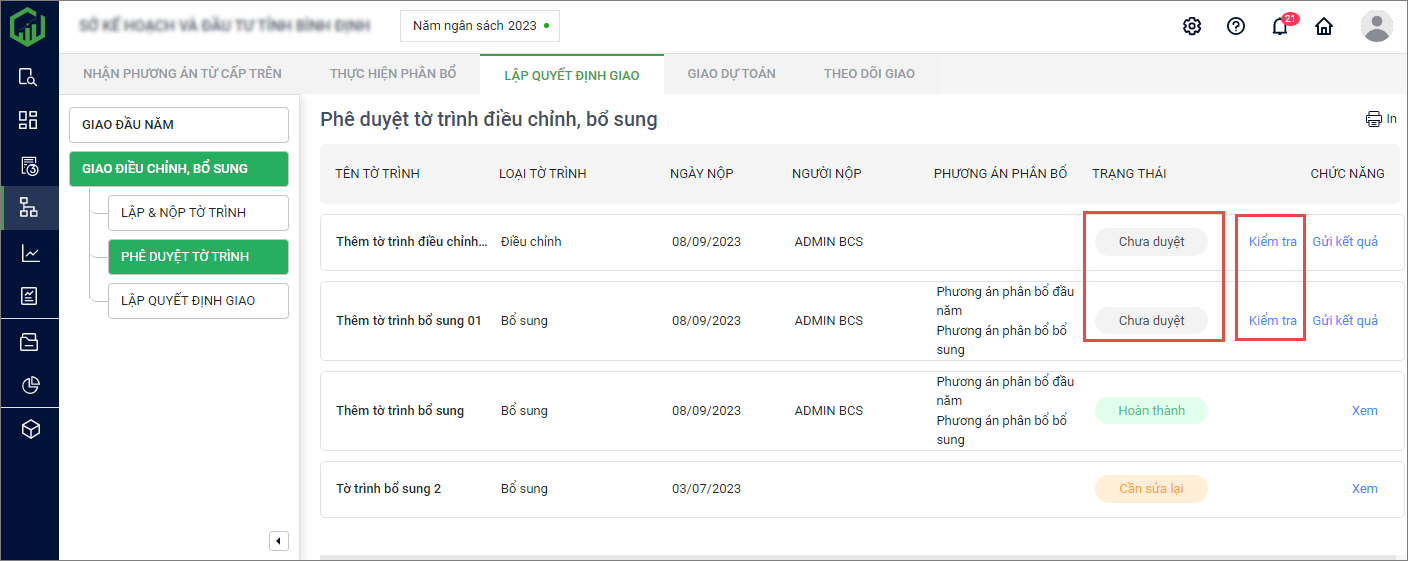Click the document search icon in sidebar
This screenshot has width=1408, height=561.
click(x=29, y=77)
